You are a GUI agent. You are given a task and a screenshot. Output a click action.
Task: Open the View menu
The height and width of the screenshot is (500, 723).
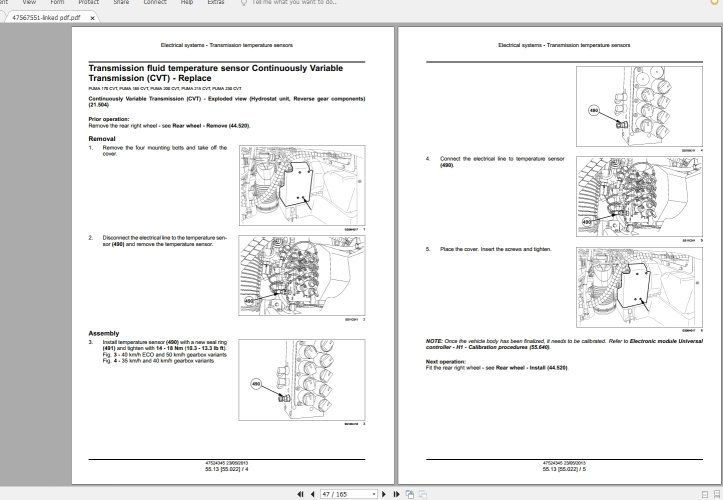click(29, 2)
